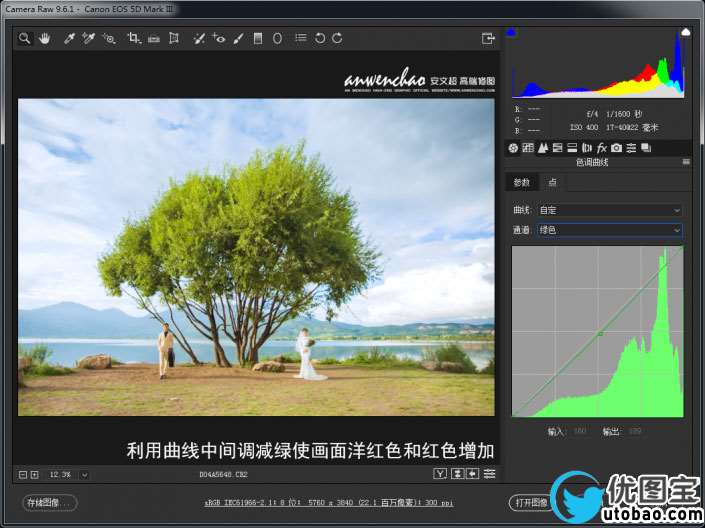Toggle shadow clipping warning on histogram
The width and height of the screenshot is (705, 528).
pyautogui.click(x=511, y=32)
